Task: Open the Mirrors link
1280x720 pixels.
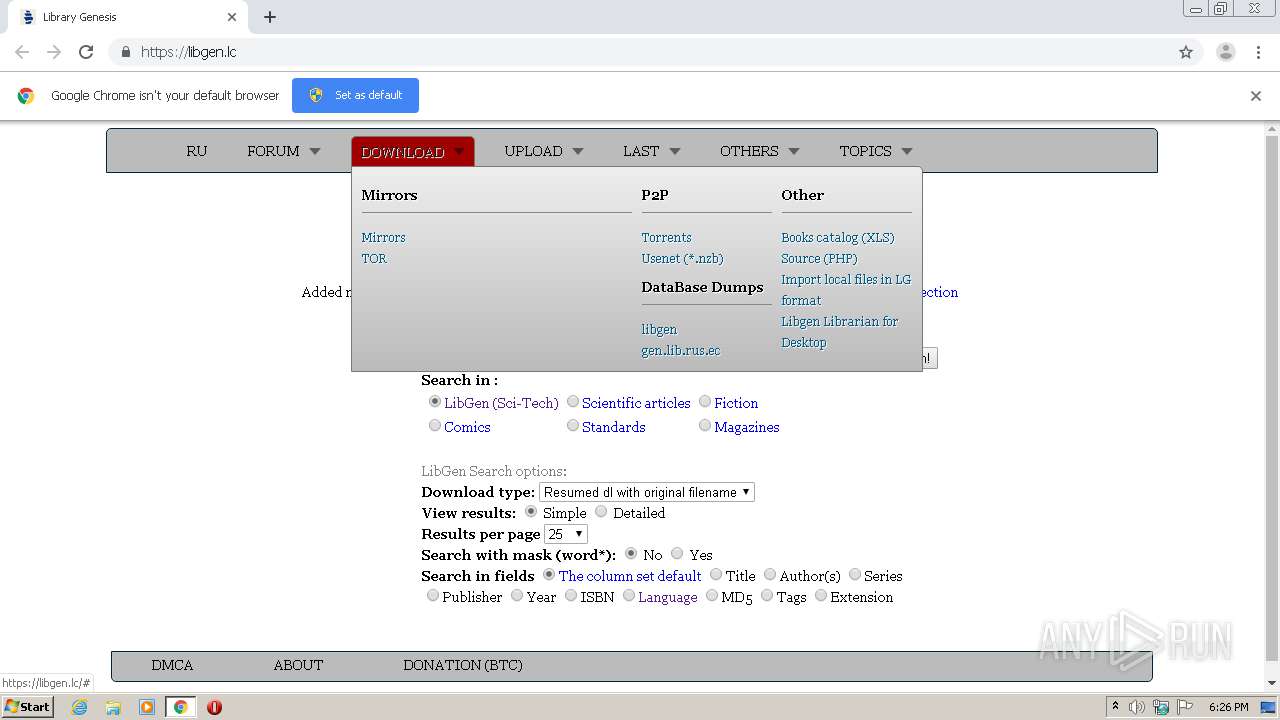Action: click(x=383, y=237)
